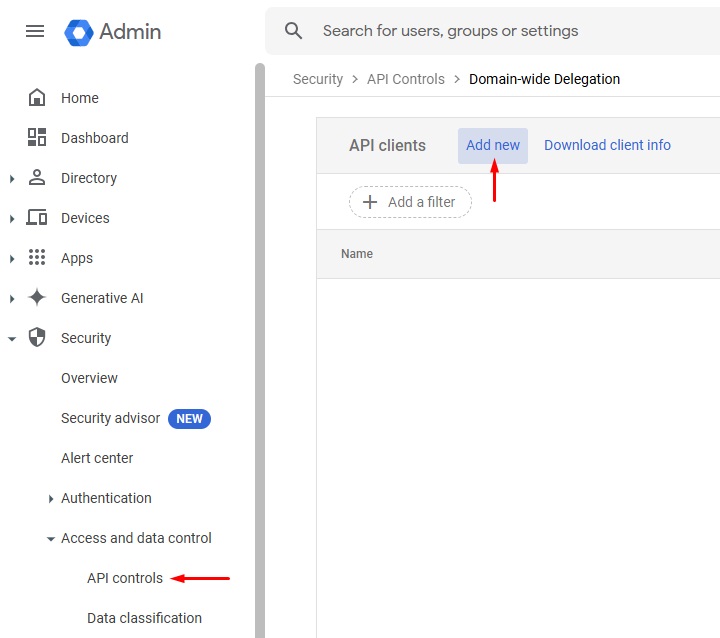Open the hamburger main menu

click(35, 31)
